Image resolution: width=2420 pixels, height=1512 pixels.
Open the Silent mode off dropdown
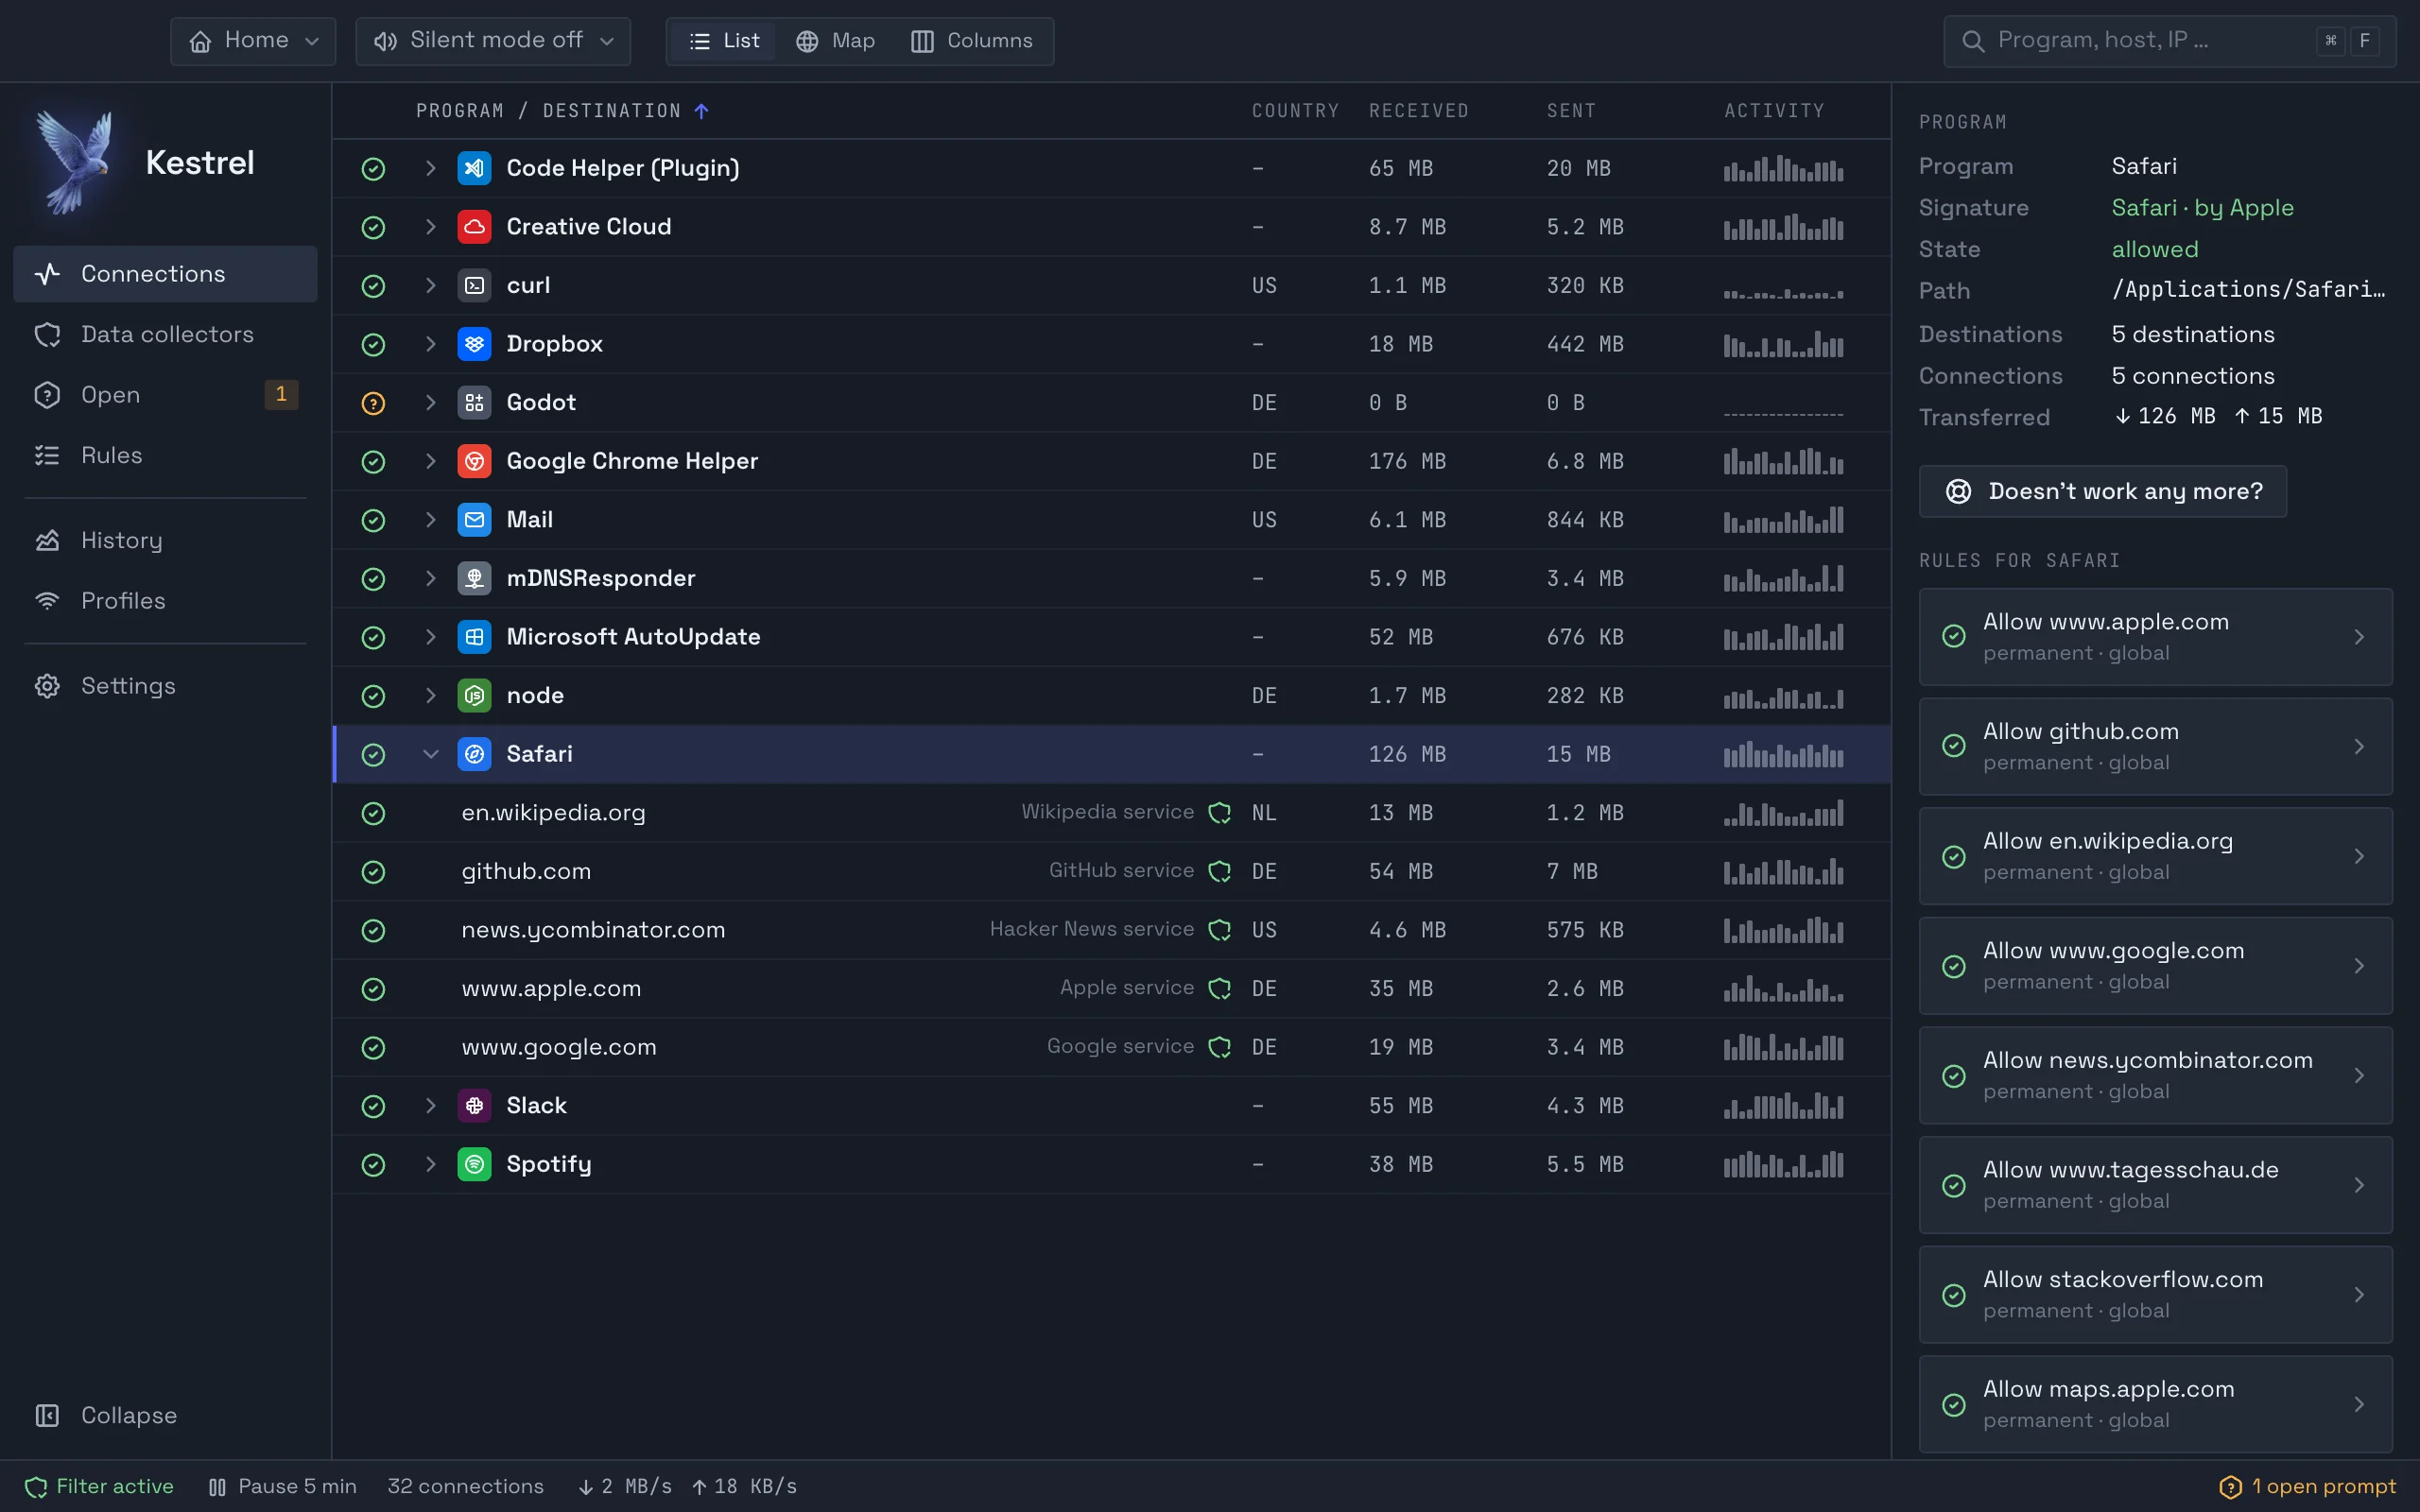(493, 41)
